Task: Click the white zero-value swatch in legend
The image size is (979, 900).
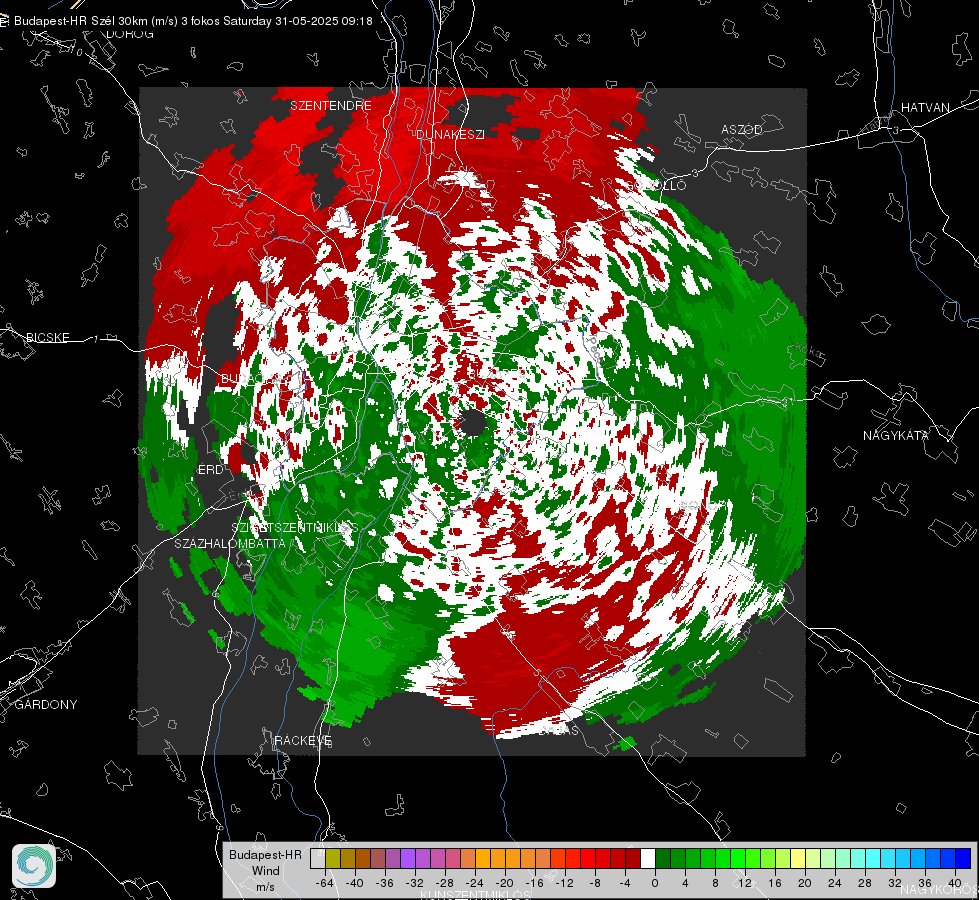Action: tap(648, 859)
